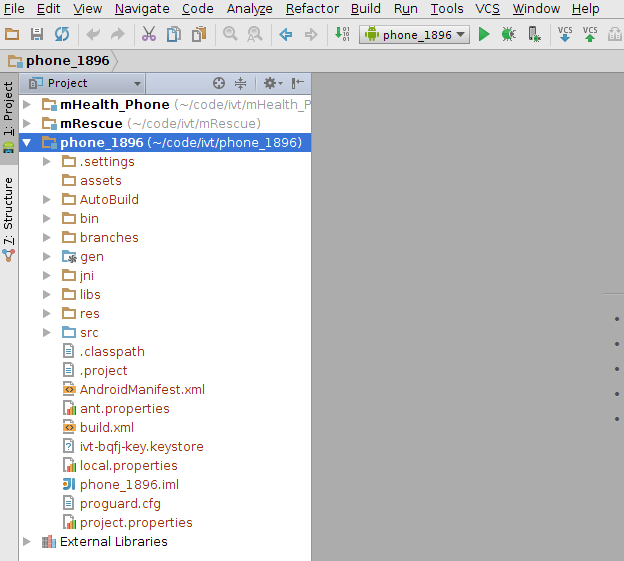This screenshot has width=624, height=561.
Task: Open the VCS menu
Action: click(488, 8)
